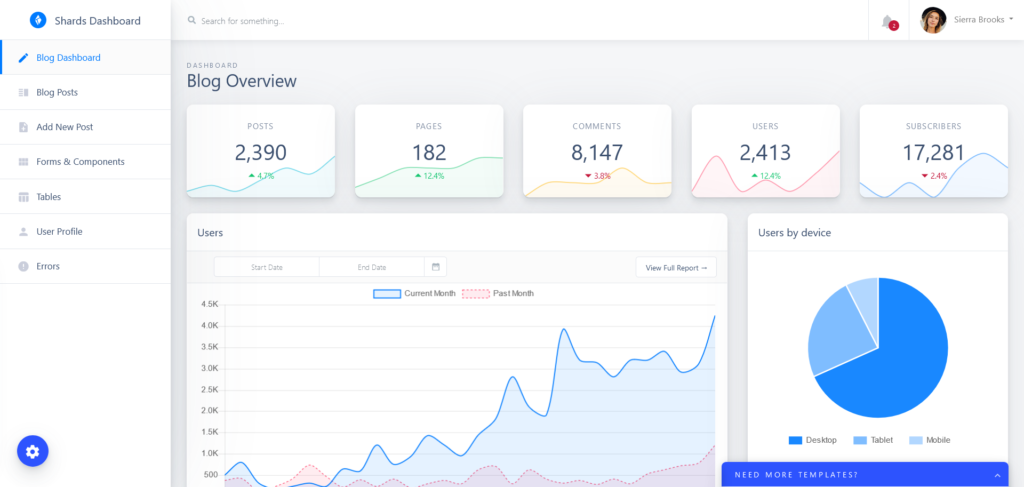This screenshot has height=487, width=1024.
Task: Open the blue settings gear button
Action: [x=33, y=451]
